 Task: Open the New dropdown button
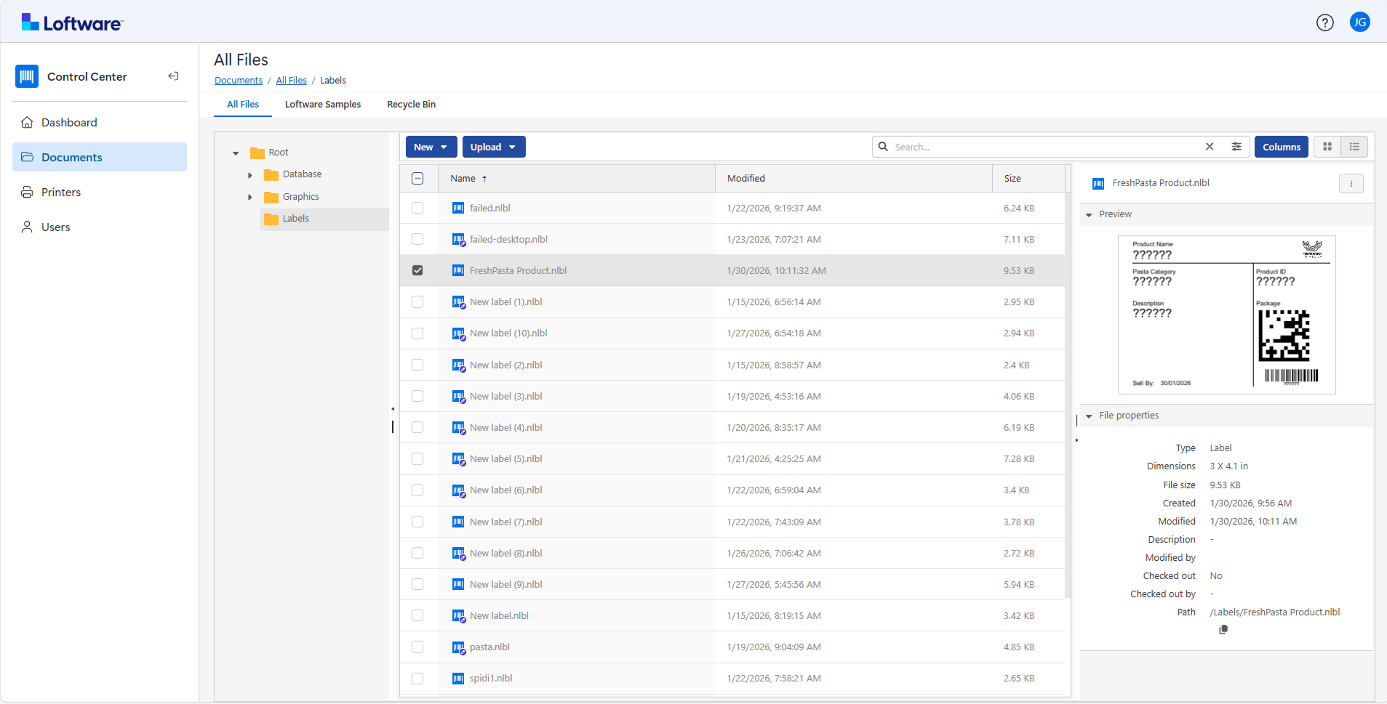tap(431, 147)
